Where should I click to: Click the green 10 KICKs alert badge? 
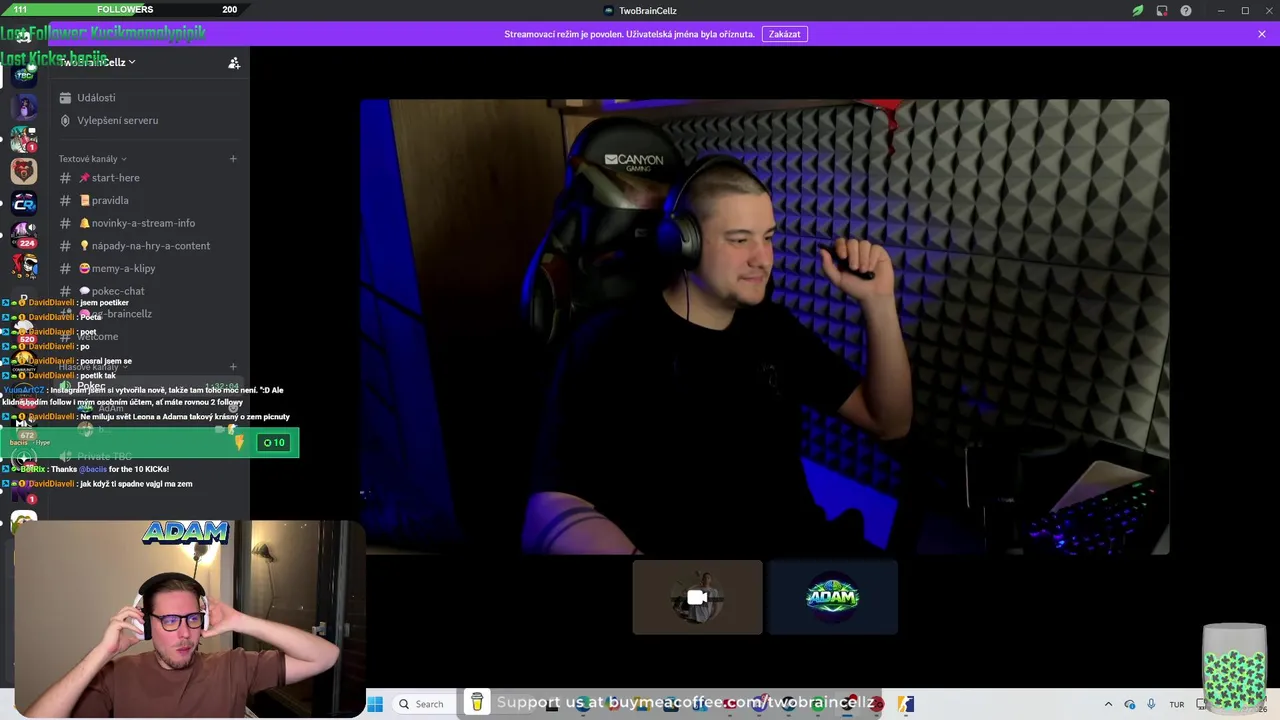(x=274, y=442)
